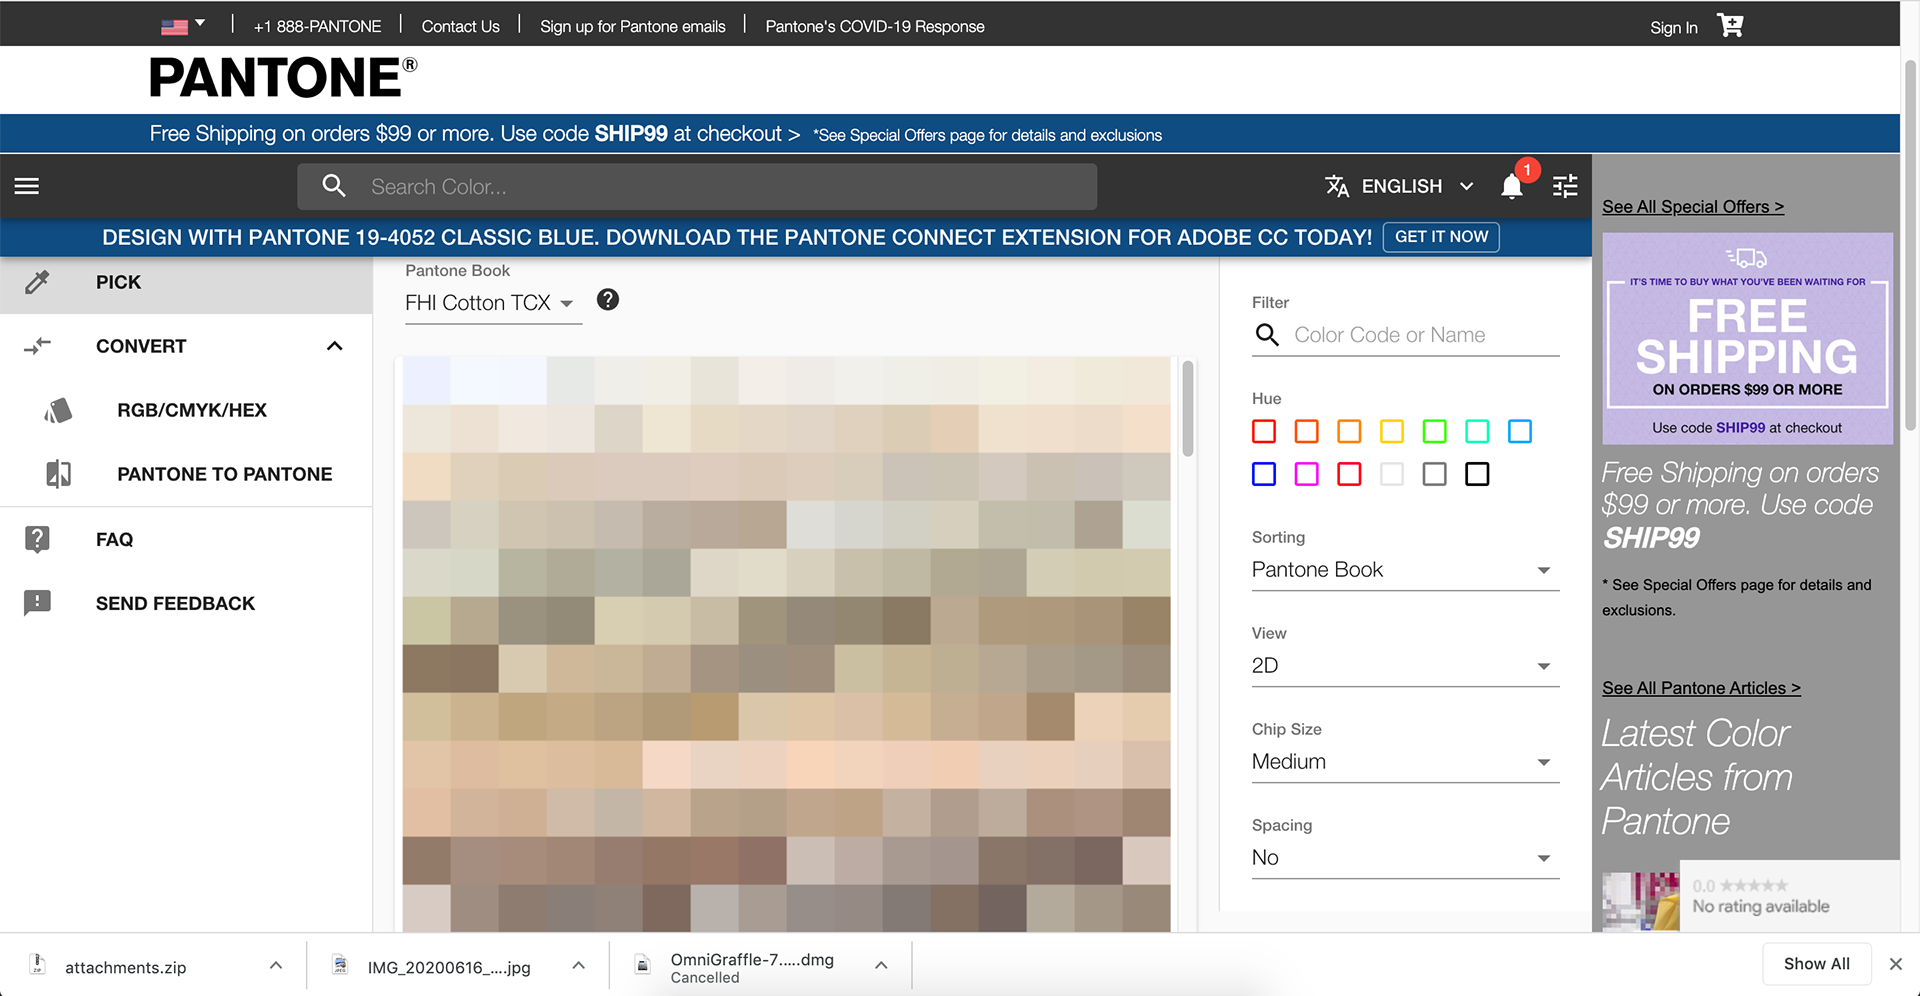Click the Filter search magnifier icon
Image resolution: width=1920 pixels, height=996 pixels.
click(1267, 335)
